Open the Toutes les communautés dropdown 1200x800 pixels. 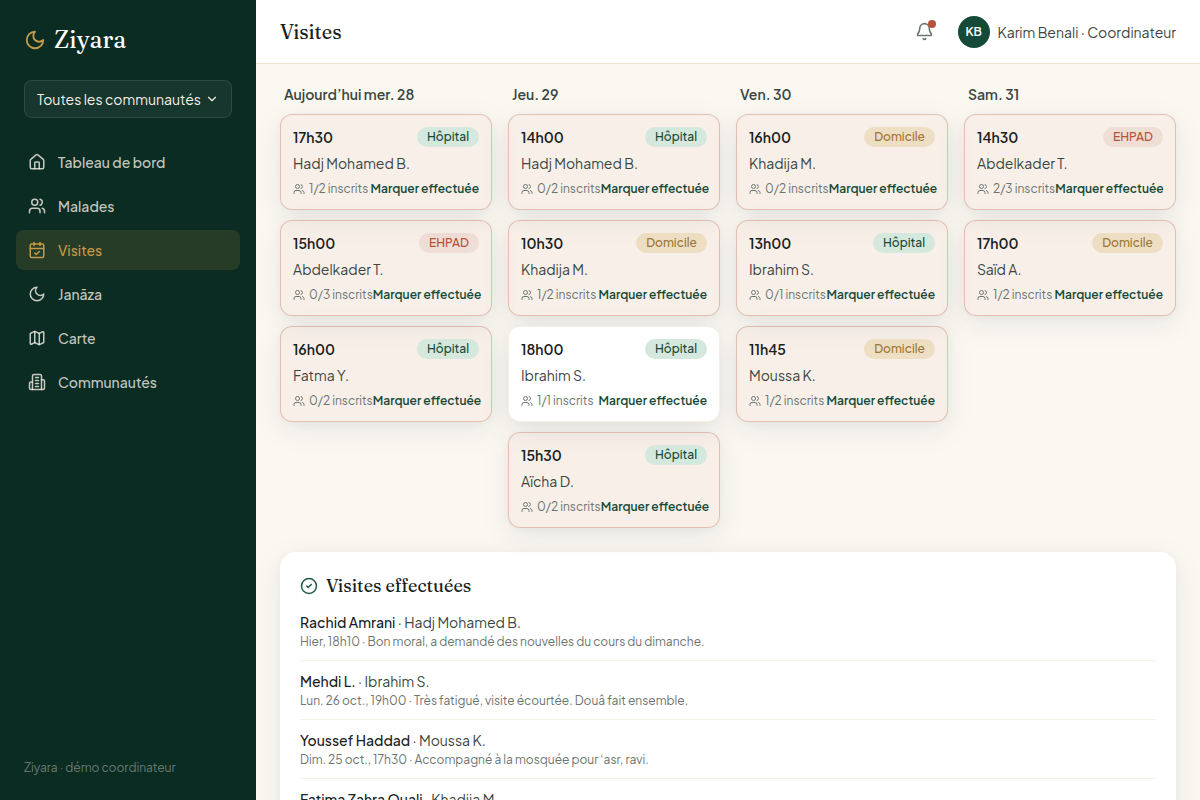[x=128, y=99]
